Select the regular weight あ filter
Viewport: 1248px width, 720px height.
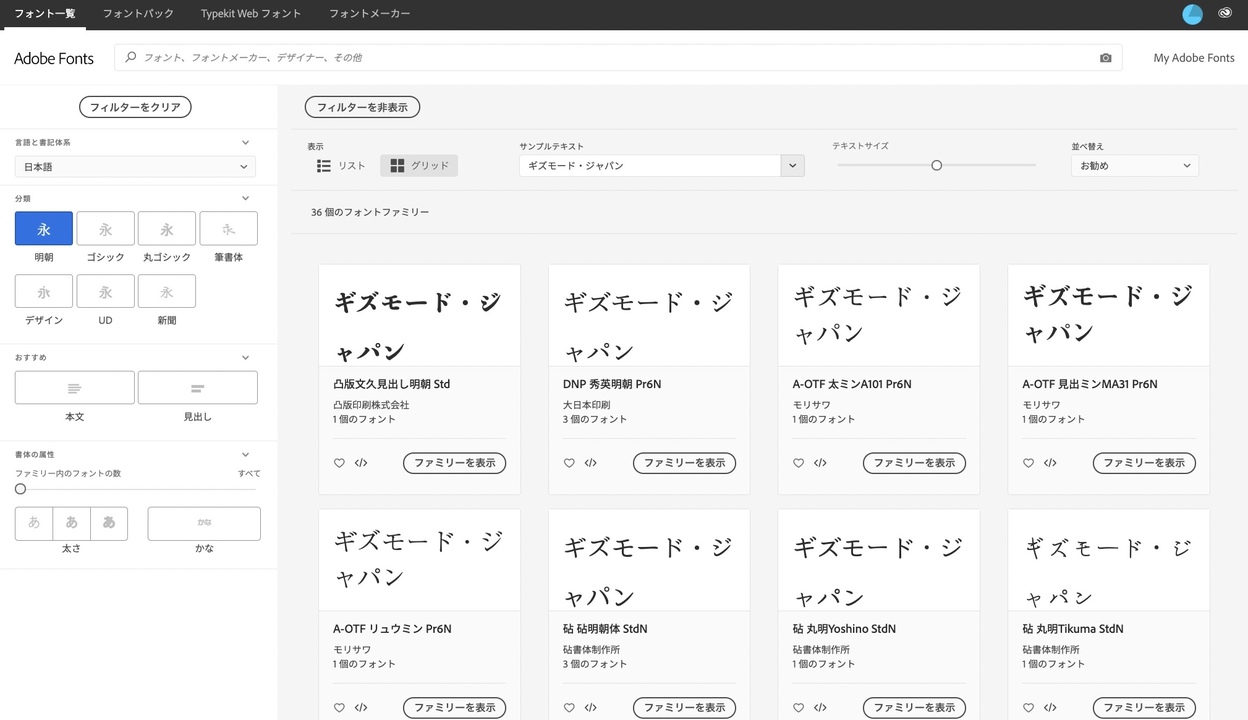point(71,523)
